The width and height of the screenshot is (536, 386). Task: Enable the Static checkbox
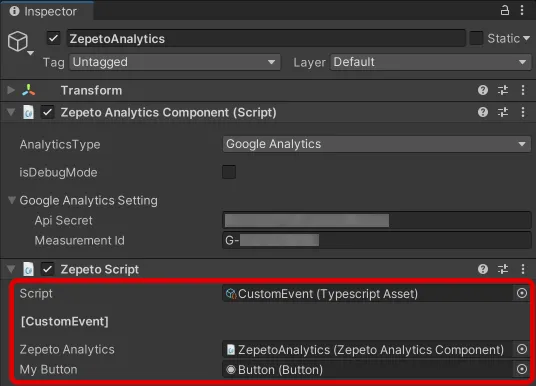[x=476, y=38]
